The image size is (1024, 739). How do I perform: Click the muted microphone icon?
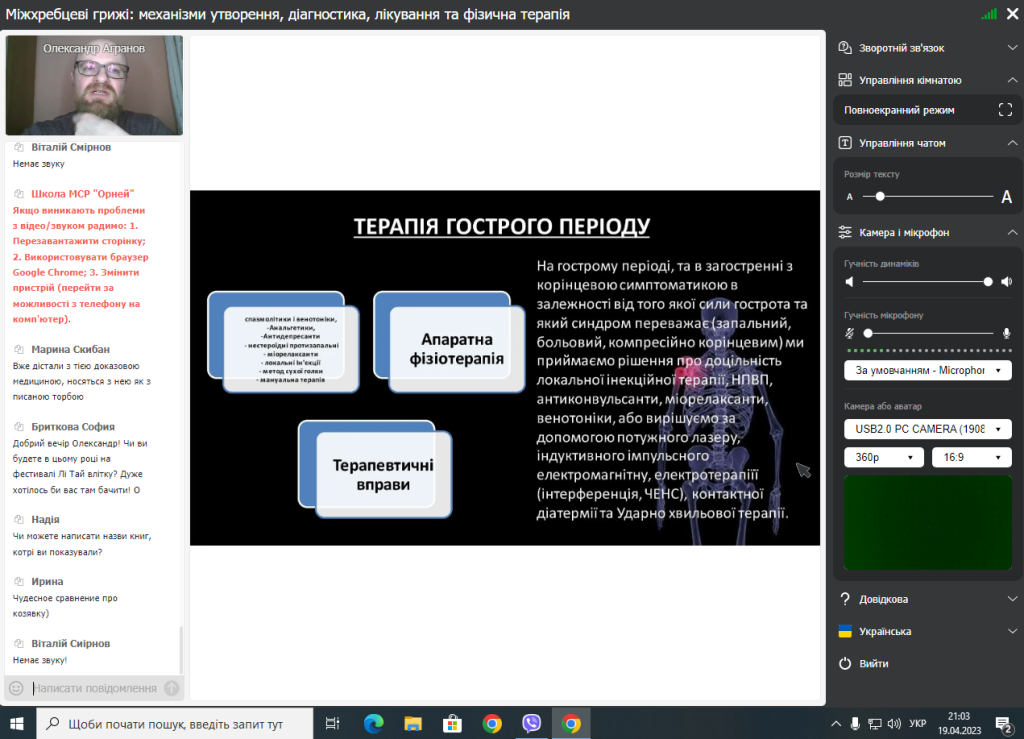click(850, 333)
